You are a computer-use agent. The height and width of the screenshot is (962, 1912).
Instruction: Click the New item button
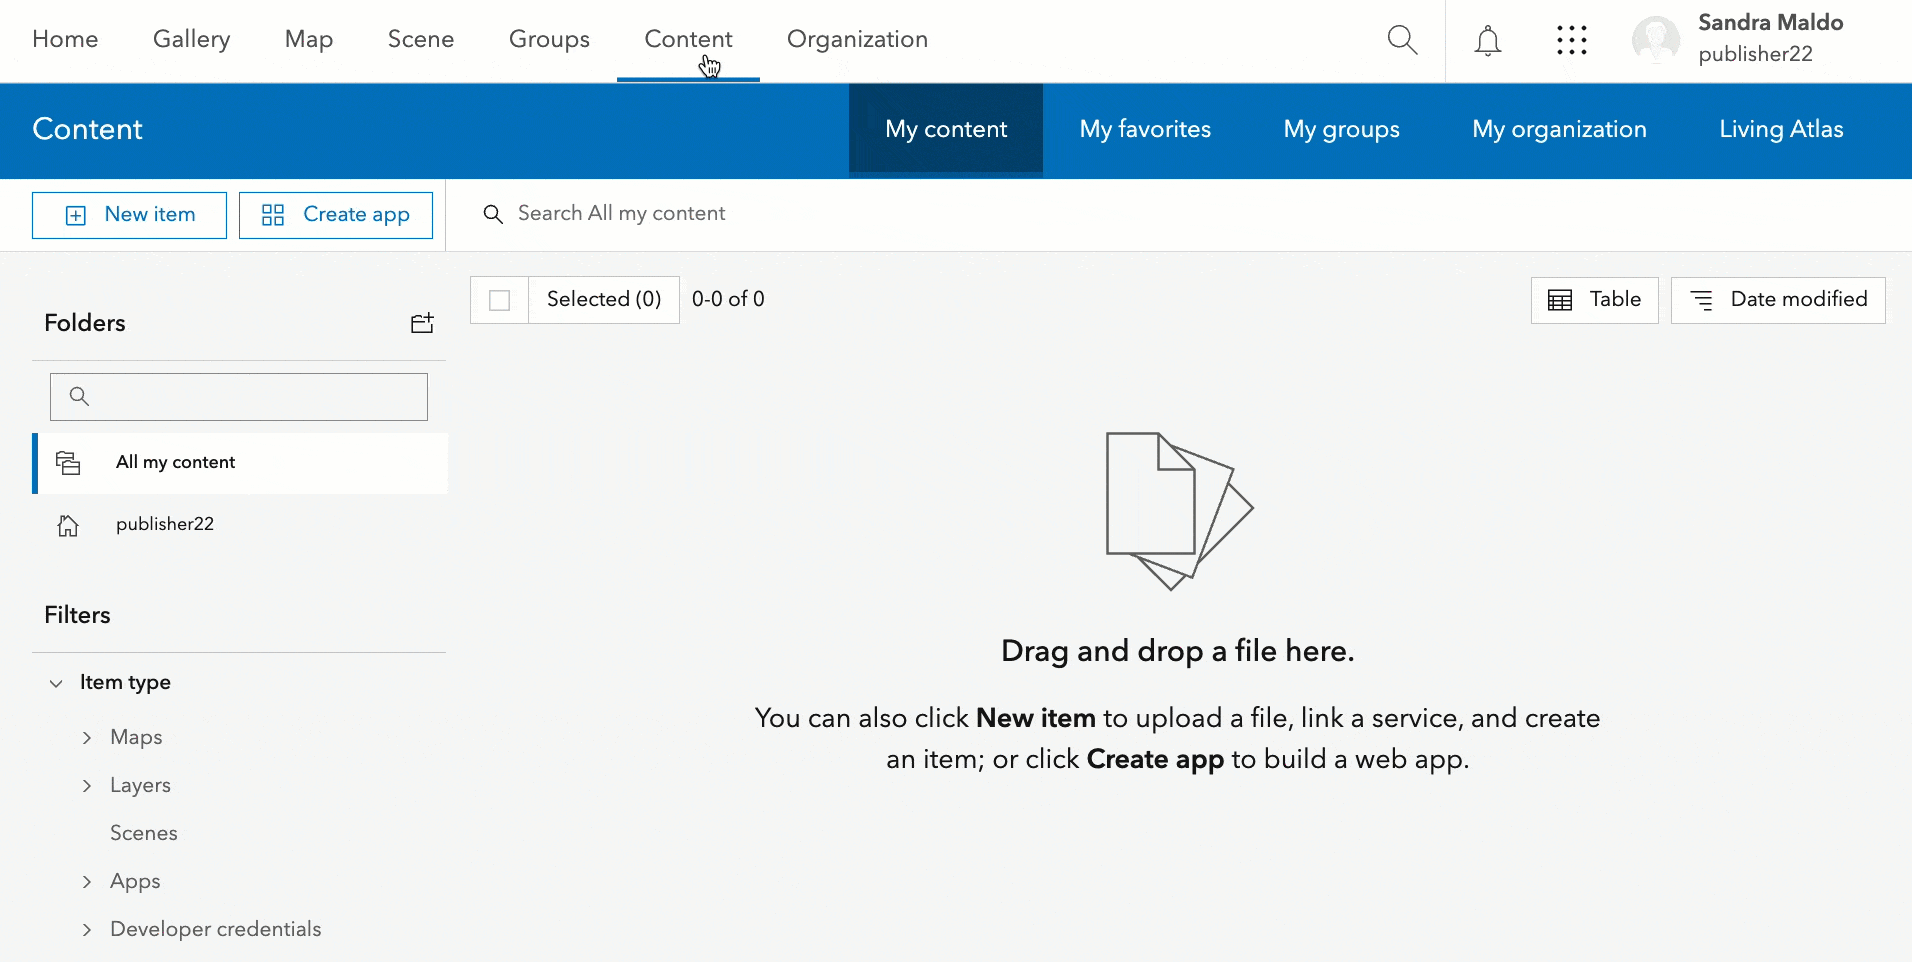click(128, 214)
